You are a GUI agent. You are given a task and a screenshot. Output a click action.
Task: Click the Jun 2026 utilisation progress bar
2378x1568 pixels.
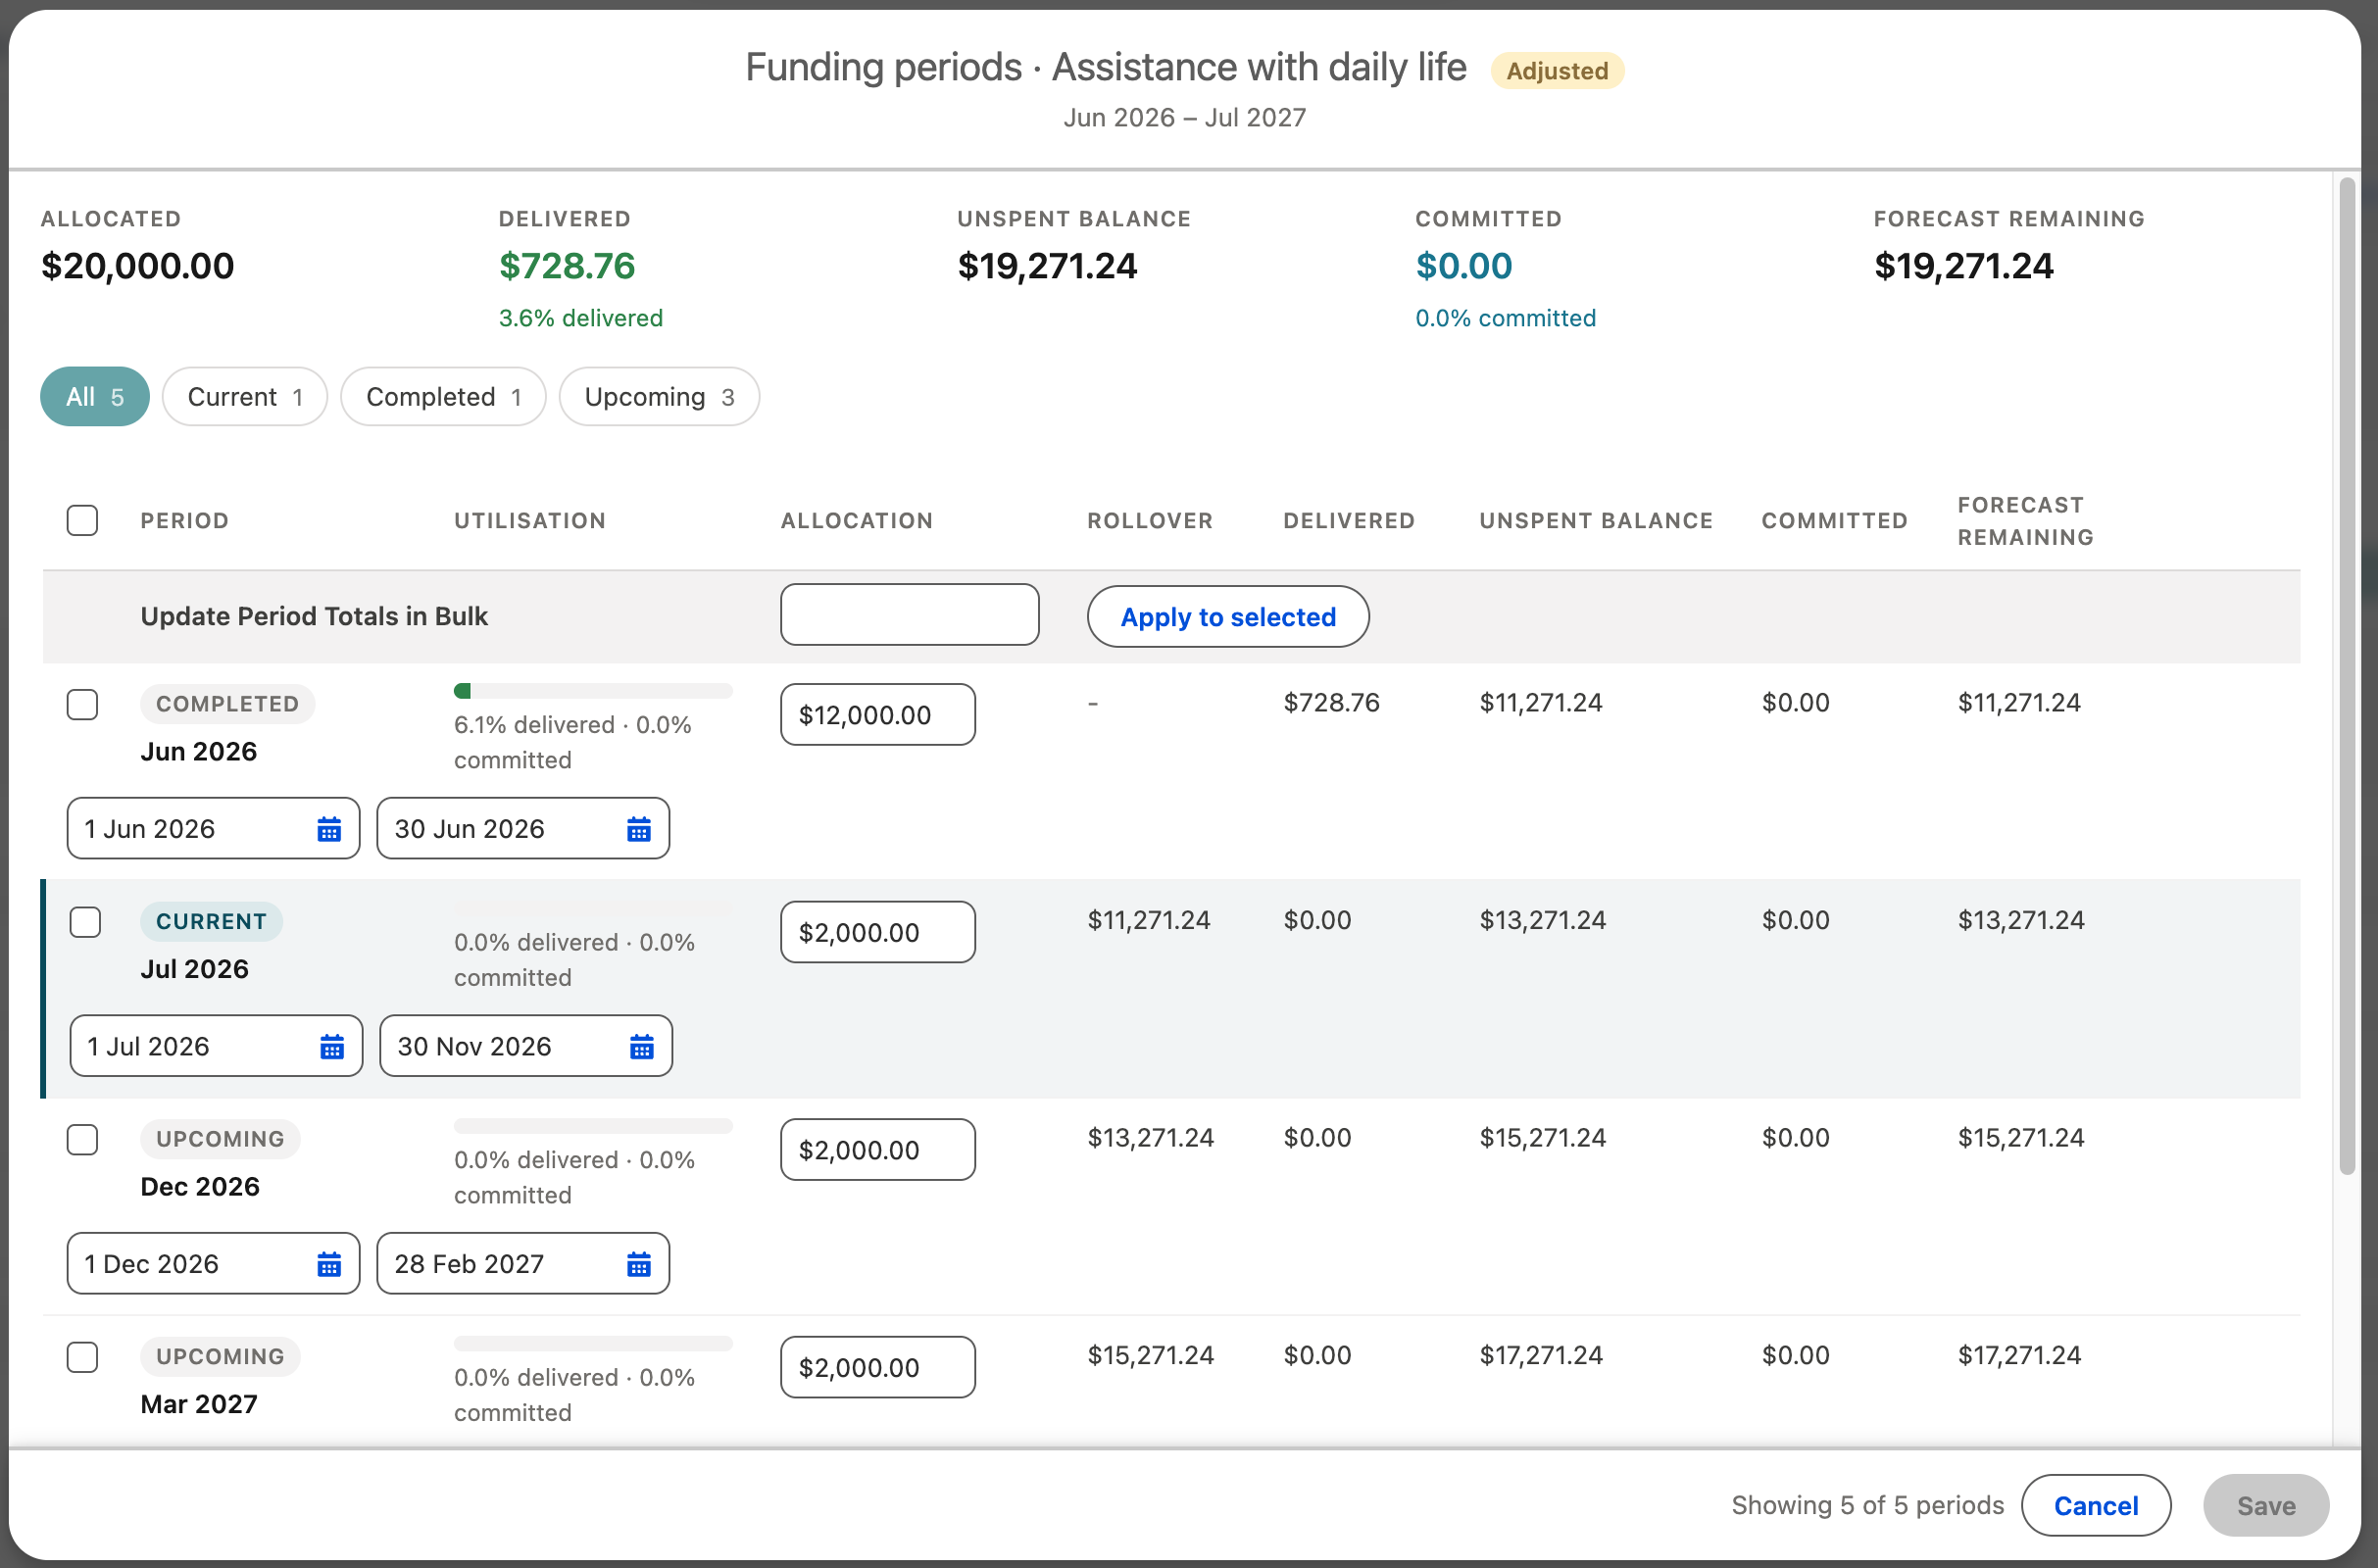pos(593,691)
